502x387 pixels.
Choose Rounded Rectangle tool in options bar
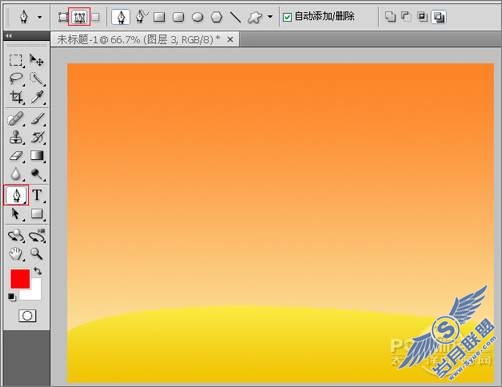click(178, 17)
